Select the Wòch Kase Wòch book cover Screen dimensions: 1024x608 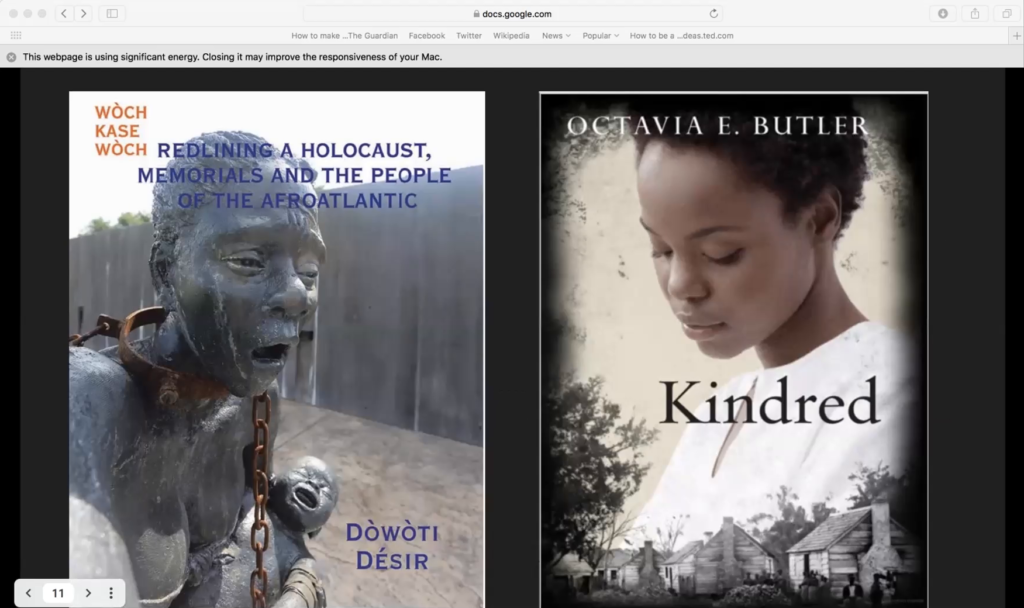277,349
